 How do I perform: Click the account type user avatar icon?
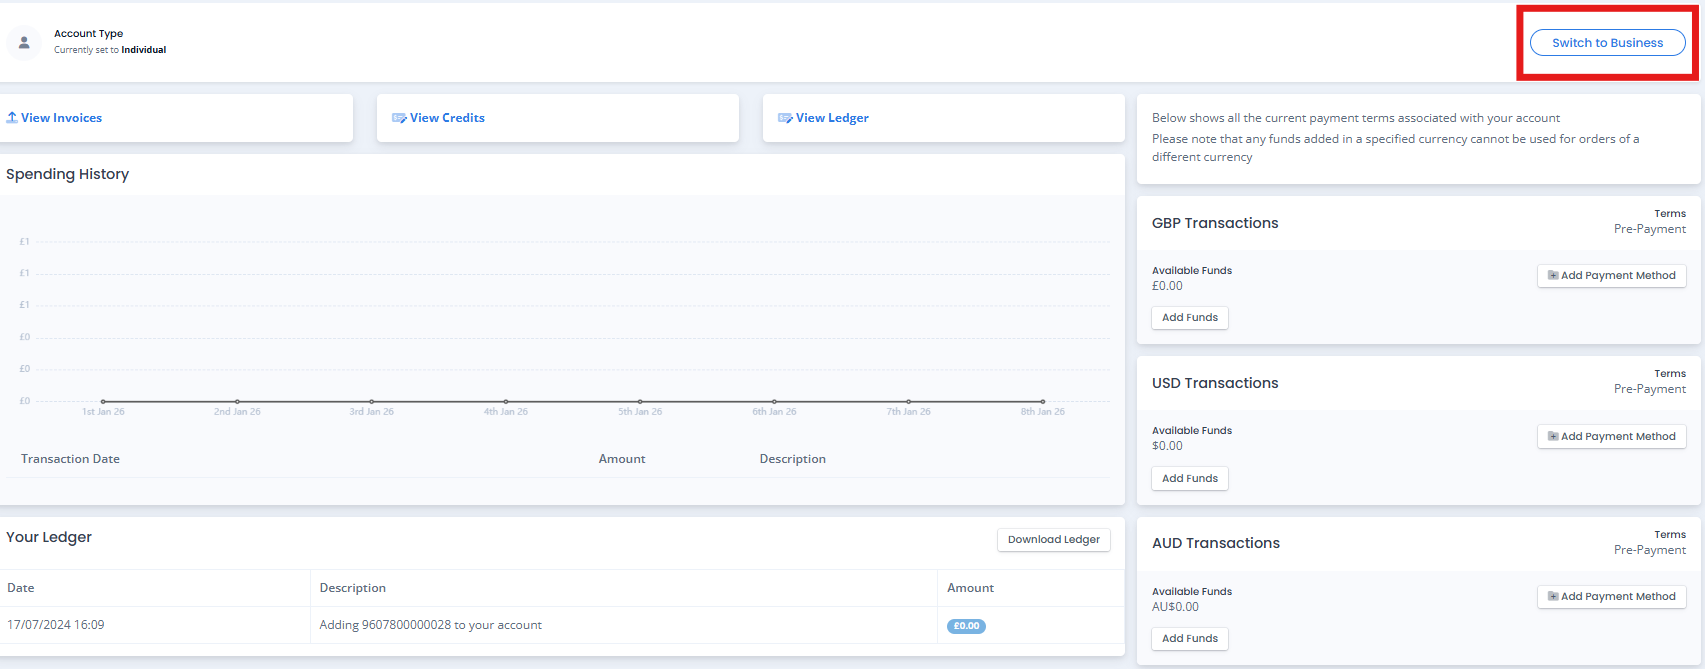point(24,43)
